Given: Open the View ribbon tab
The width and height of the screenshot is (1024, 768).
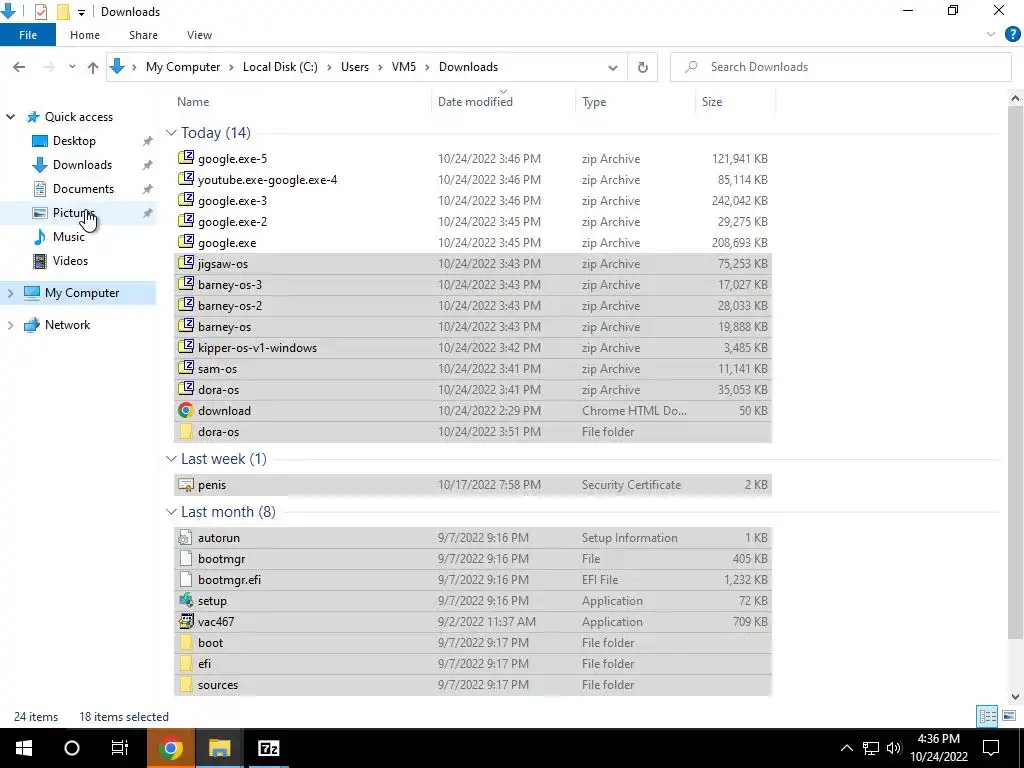Looking at the screenshot, I should pyautogui.click(x=199, y=35).
